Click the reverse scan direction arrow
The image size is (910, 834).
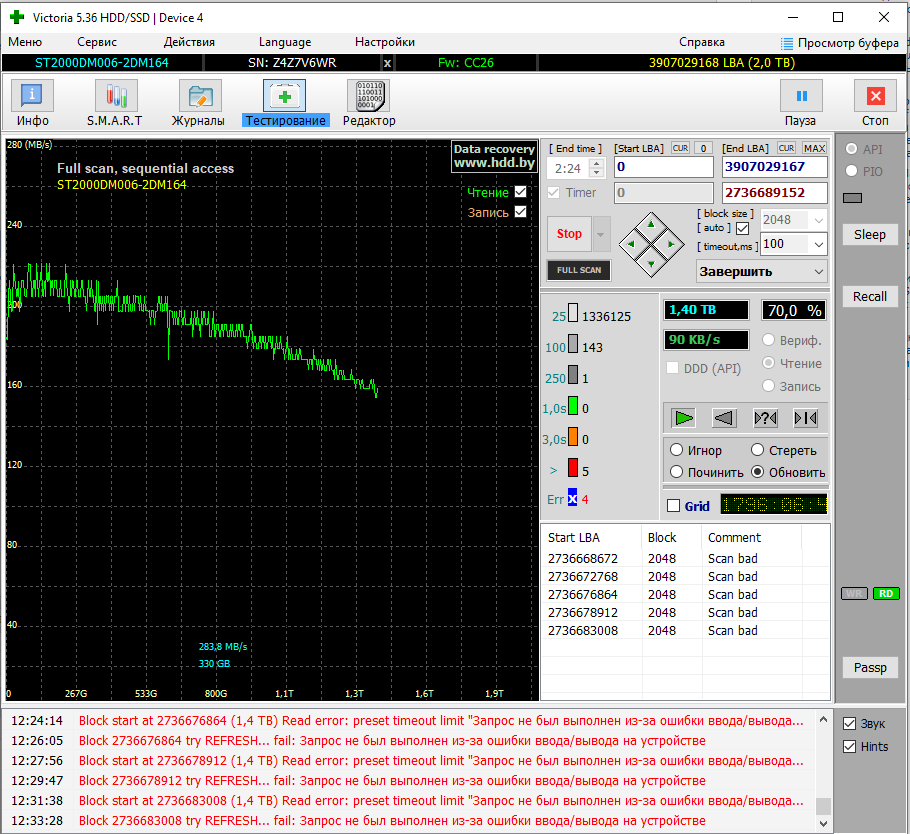point(724,418)
